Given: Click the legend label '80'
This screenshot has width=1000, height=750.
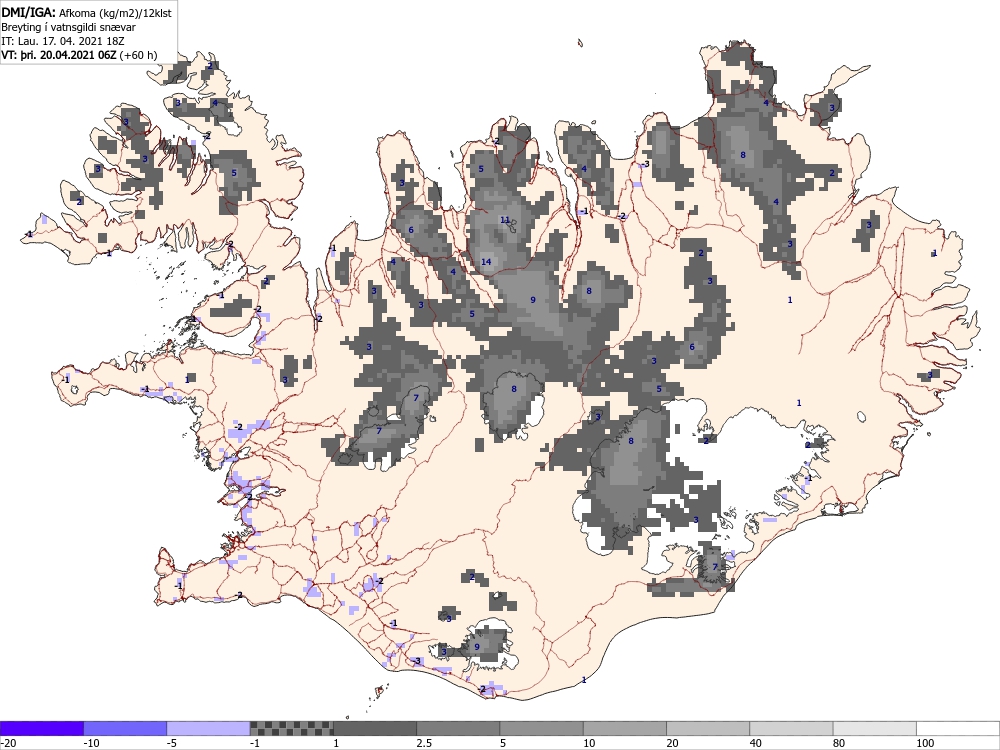Looking at the screenshot, I should (839, 743).
